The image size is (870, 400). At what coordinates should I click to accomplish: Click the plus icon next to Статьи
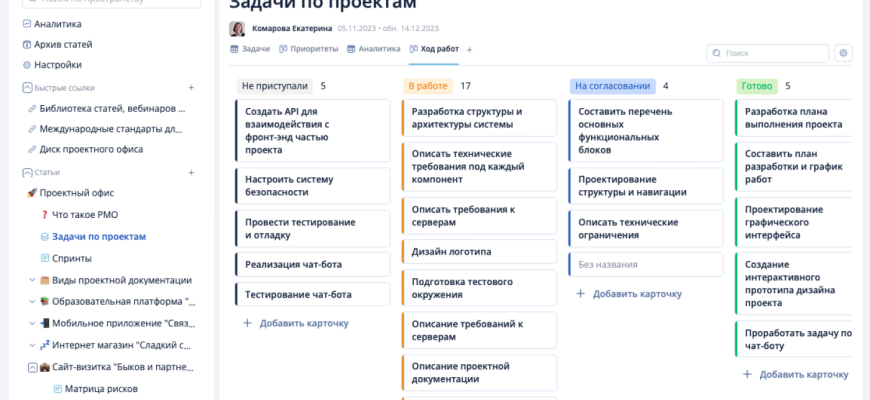point(192,172)
